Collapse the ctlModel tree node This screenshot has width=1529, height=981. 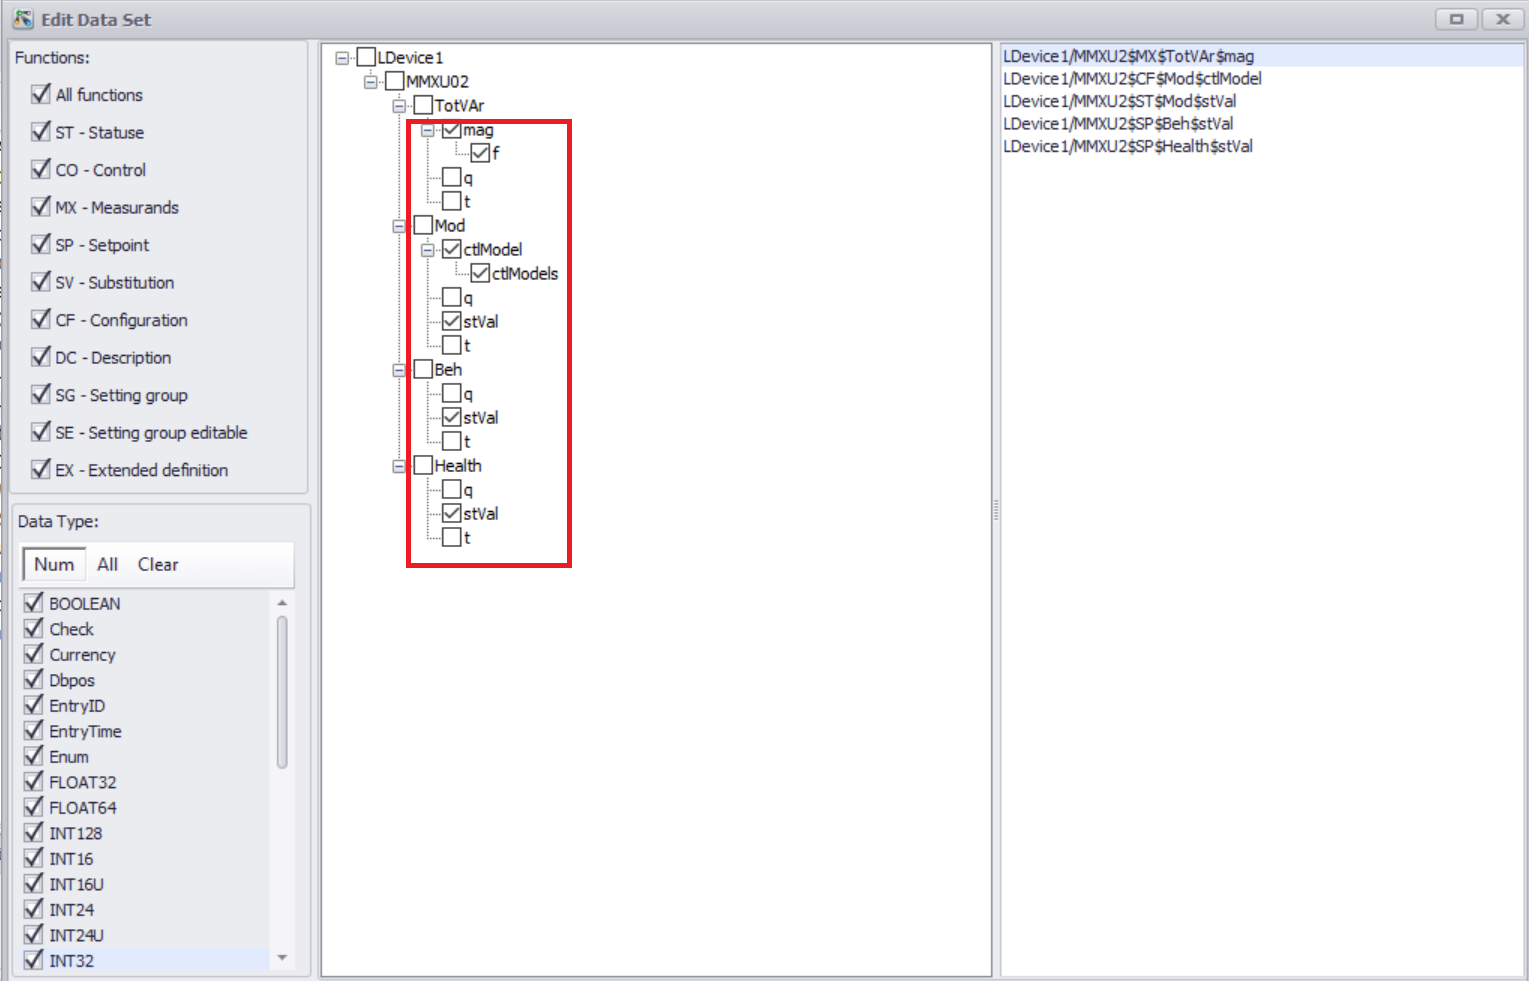click(x=428, y=250)
